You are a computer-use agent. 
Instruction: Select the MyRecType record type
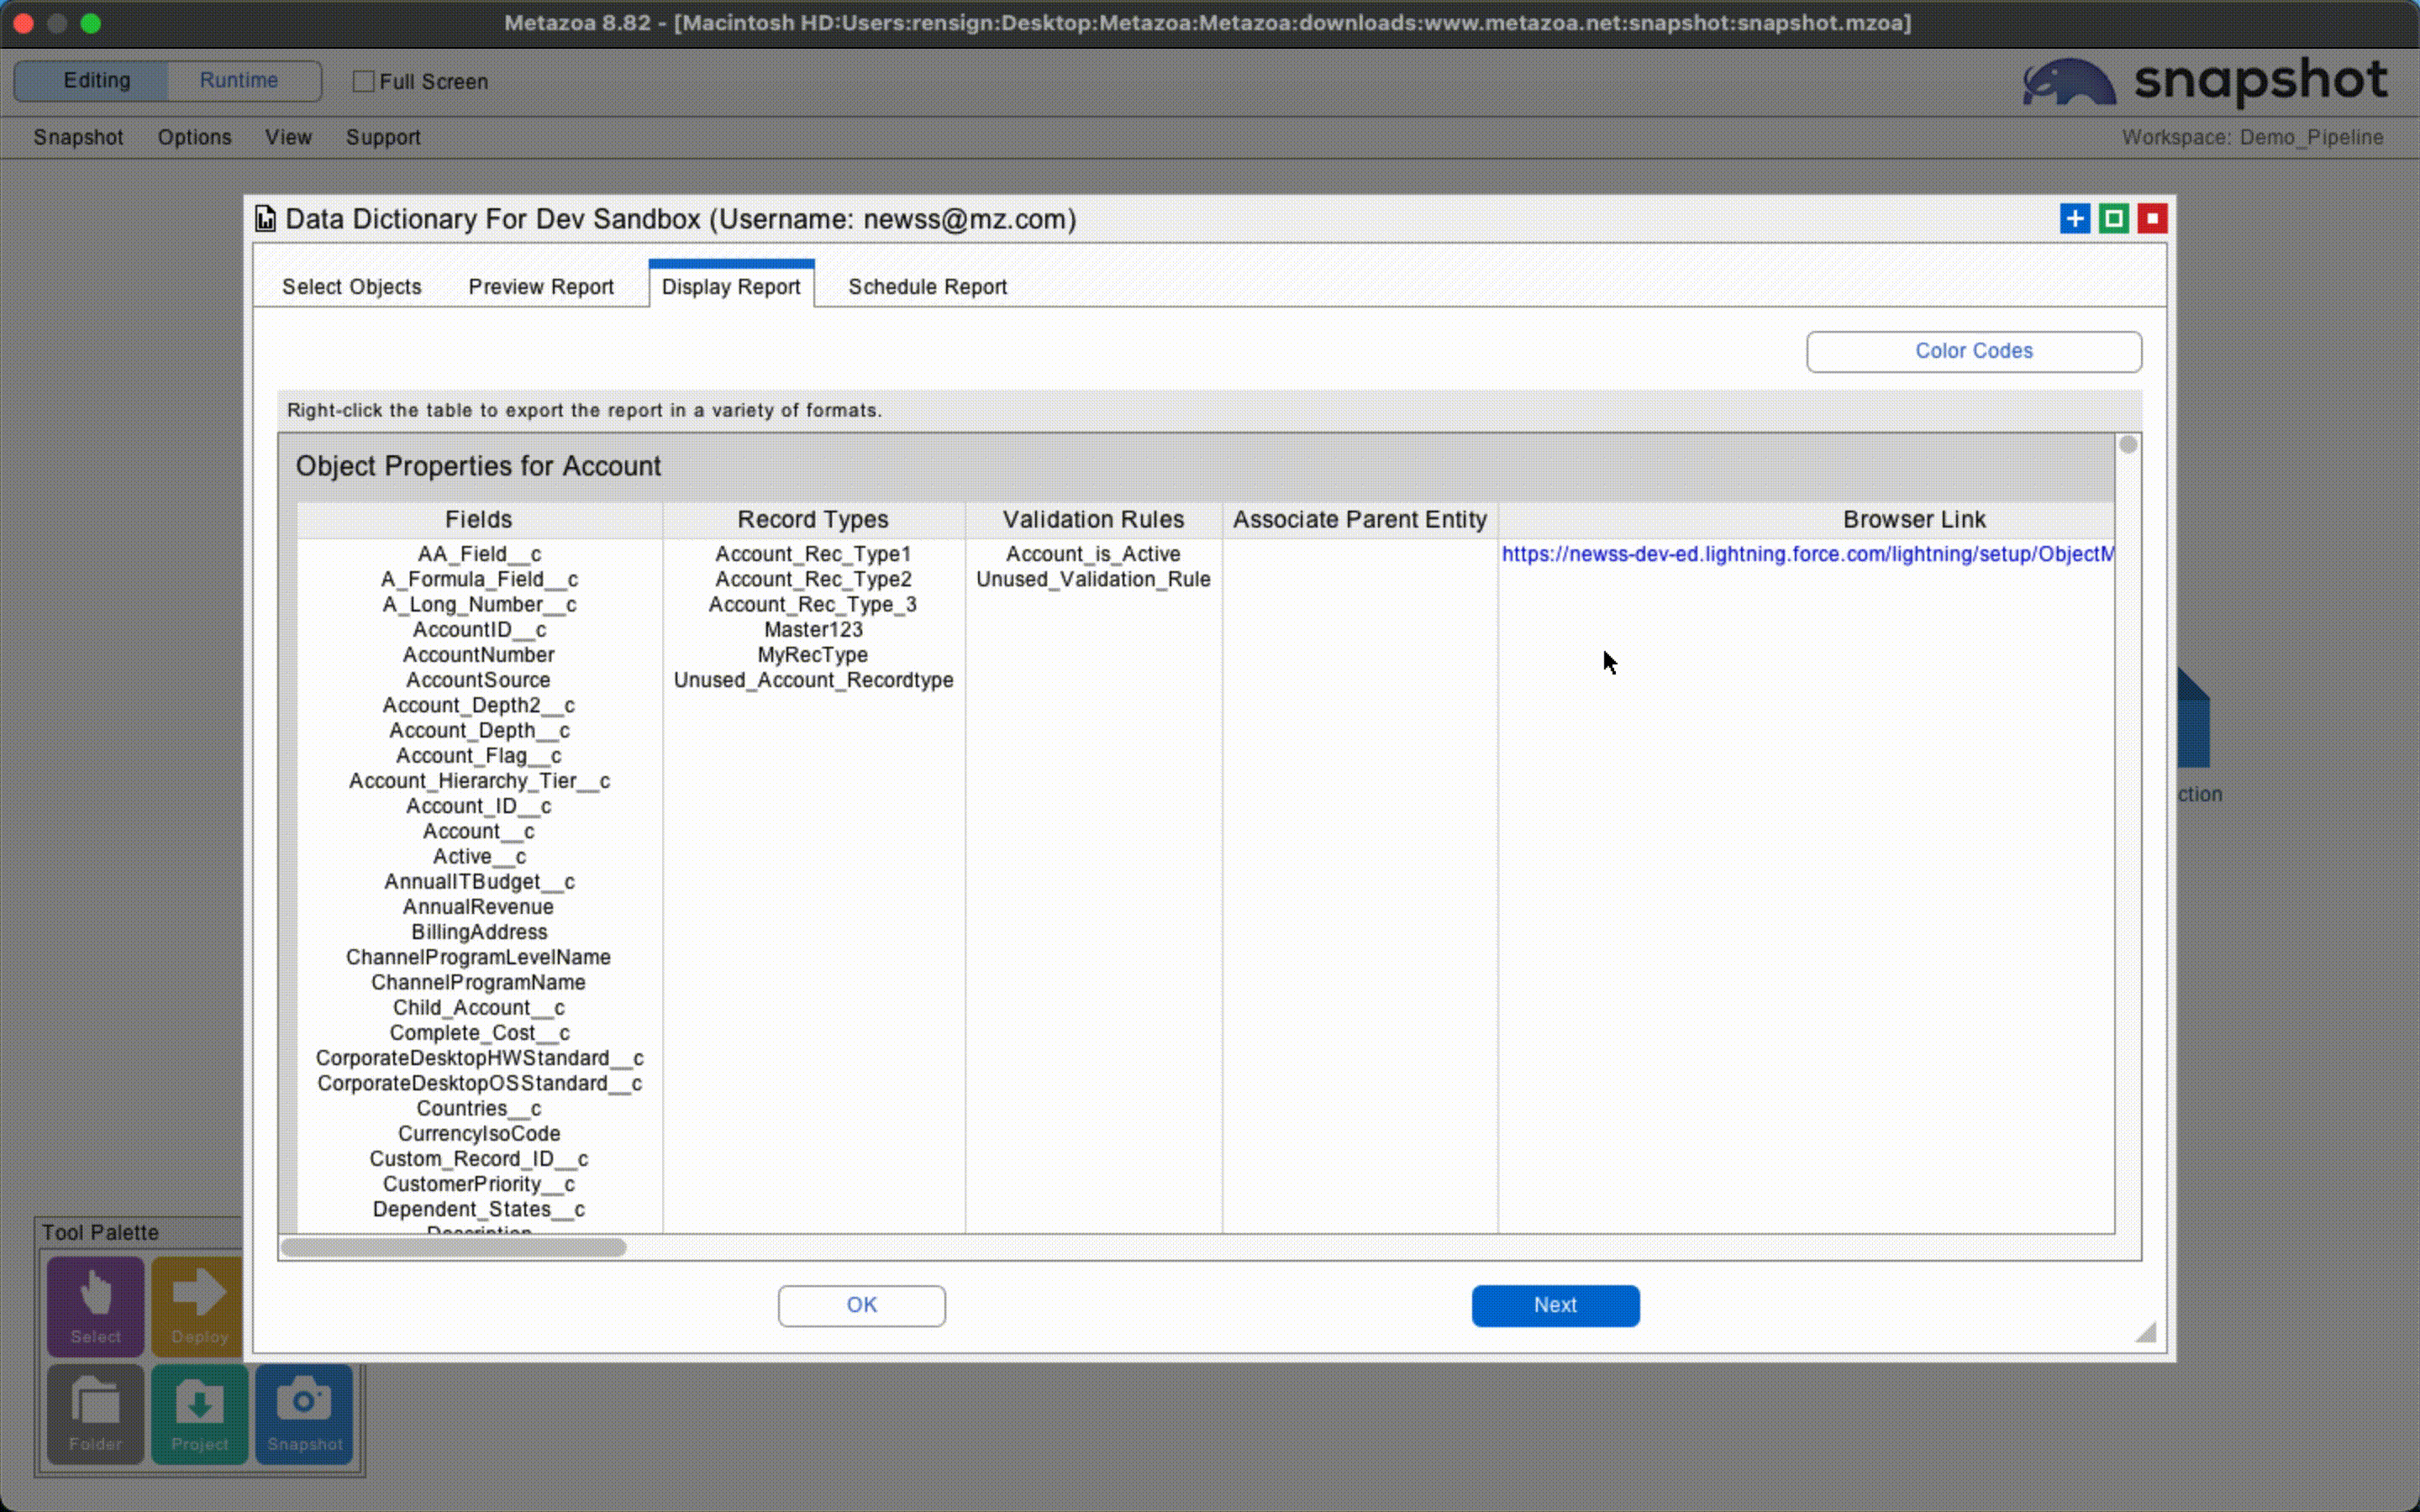point(813,655)
